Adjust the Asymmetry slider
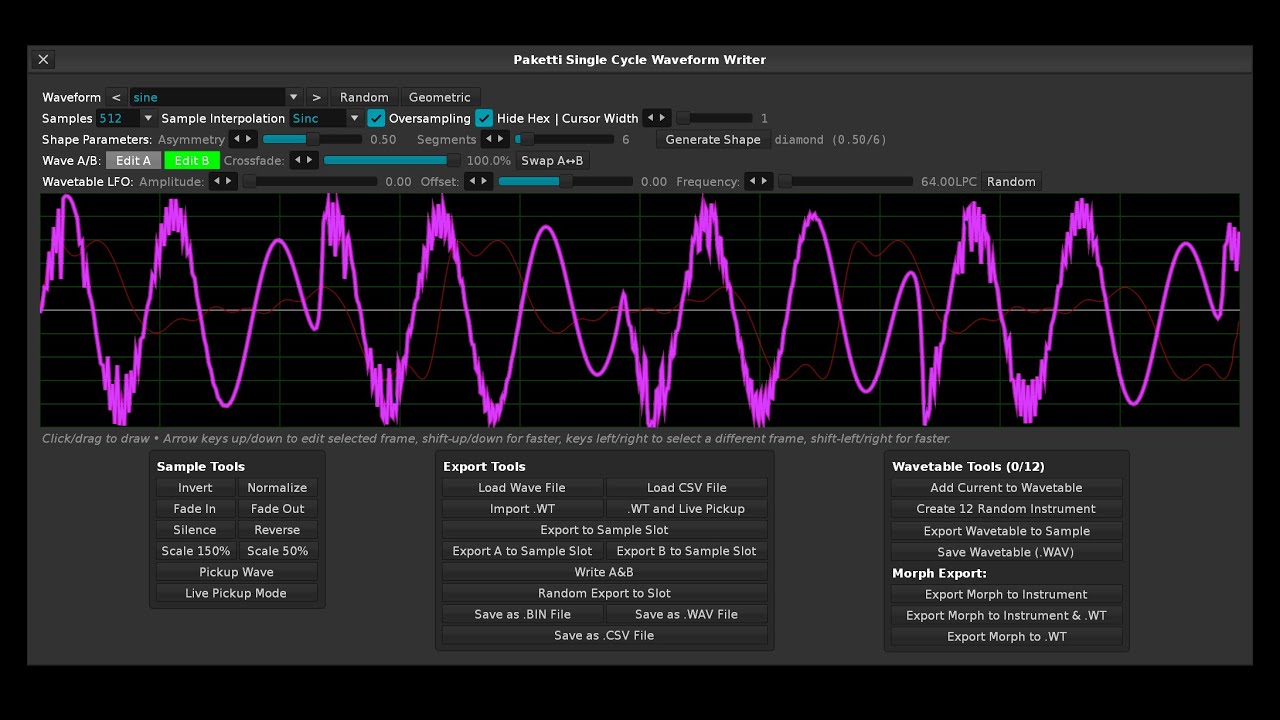Viewport: 1280px width, 720px height. coord(313,139)
